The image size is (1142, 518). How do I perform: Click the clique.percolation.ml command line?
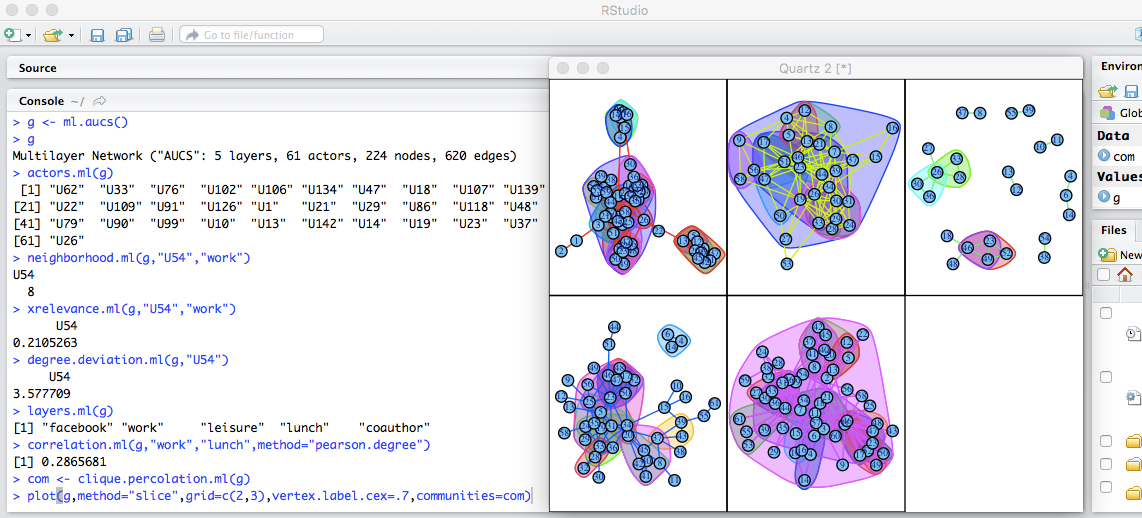(x=132, y=479)
